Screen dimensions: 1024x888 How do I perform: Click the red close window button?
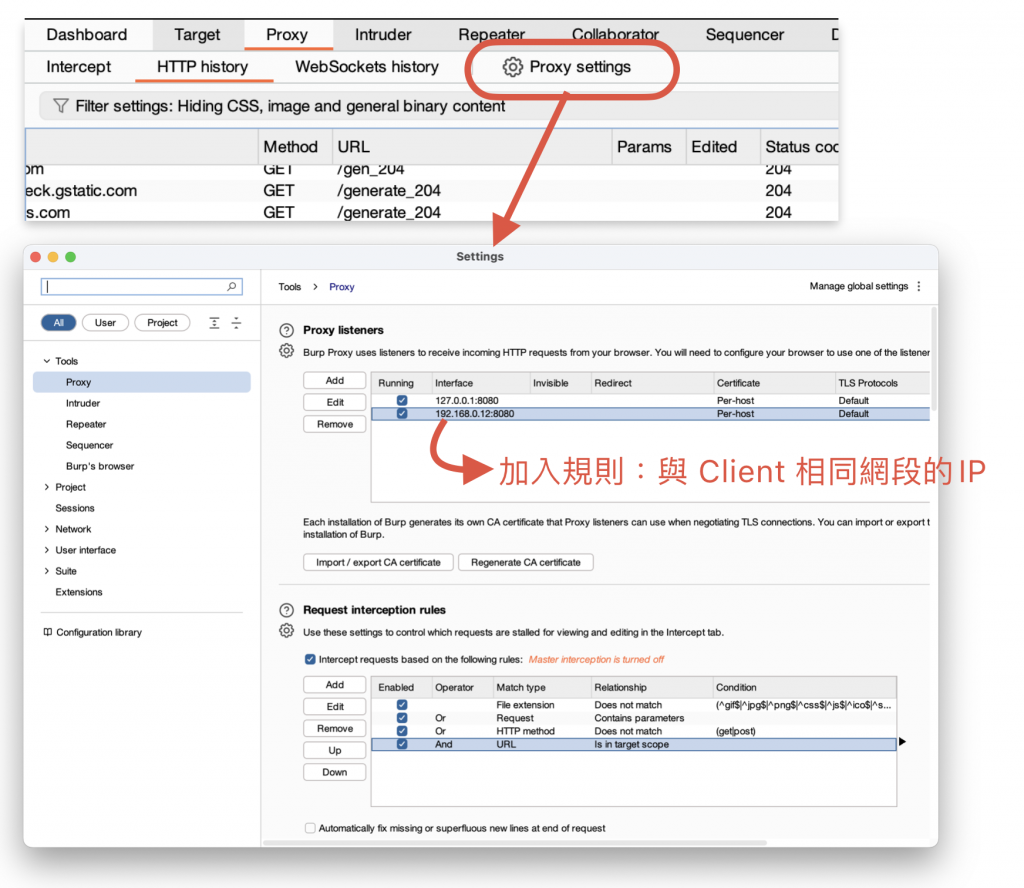coord(36,257)
